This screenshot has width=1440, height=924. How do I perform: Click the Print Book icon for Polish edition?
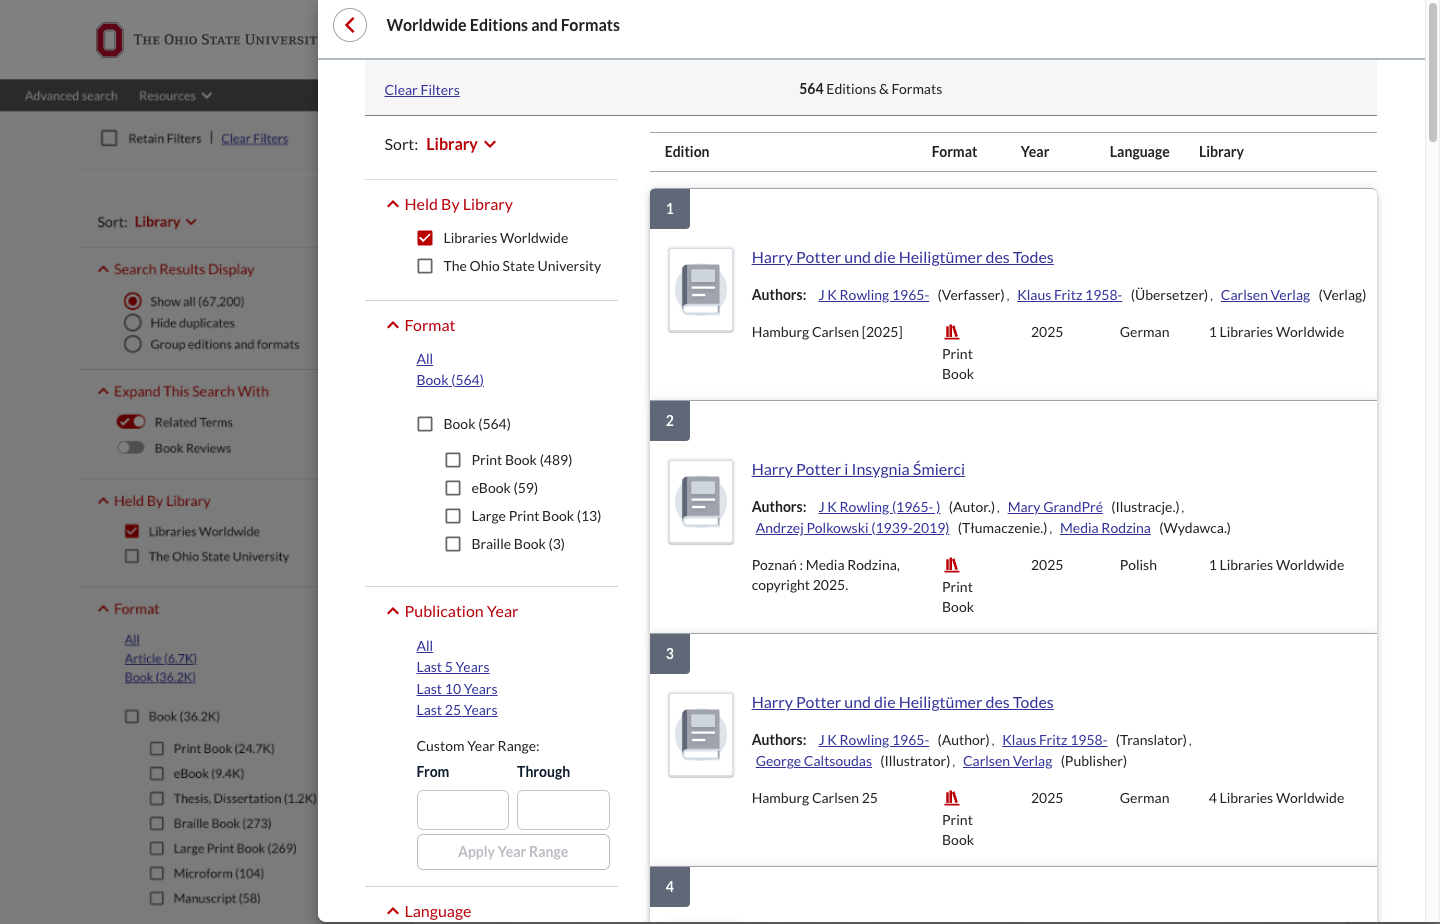point(952,565)
